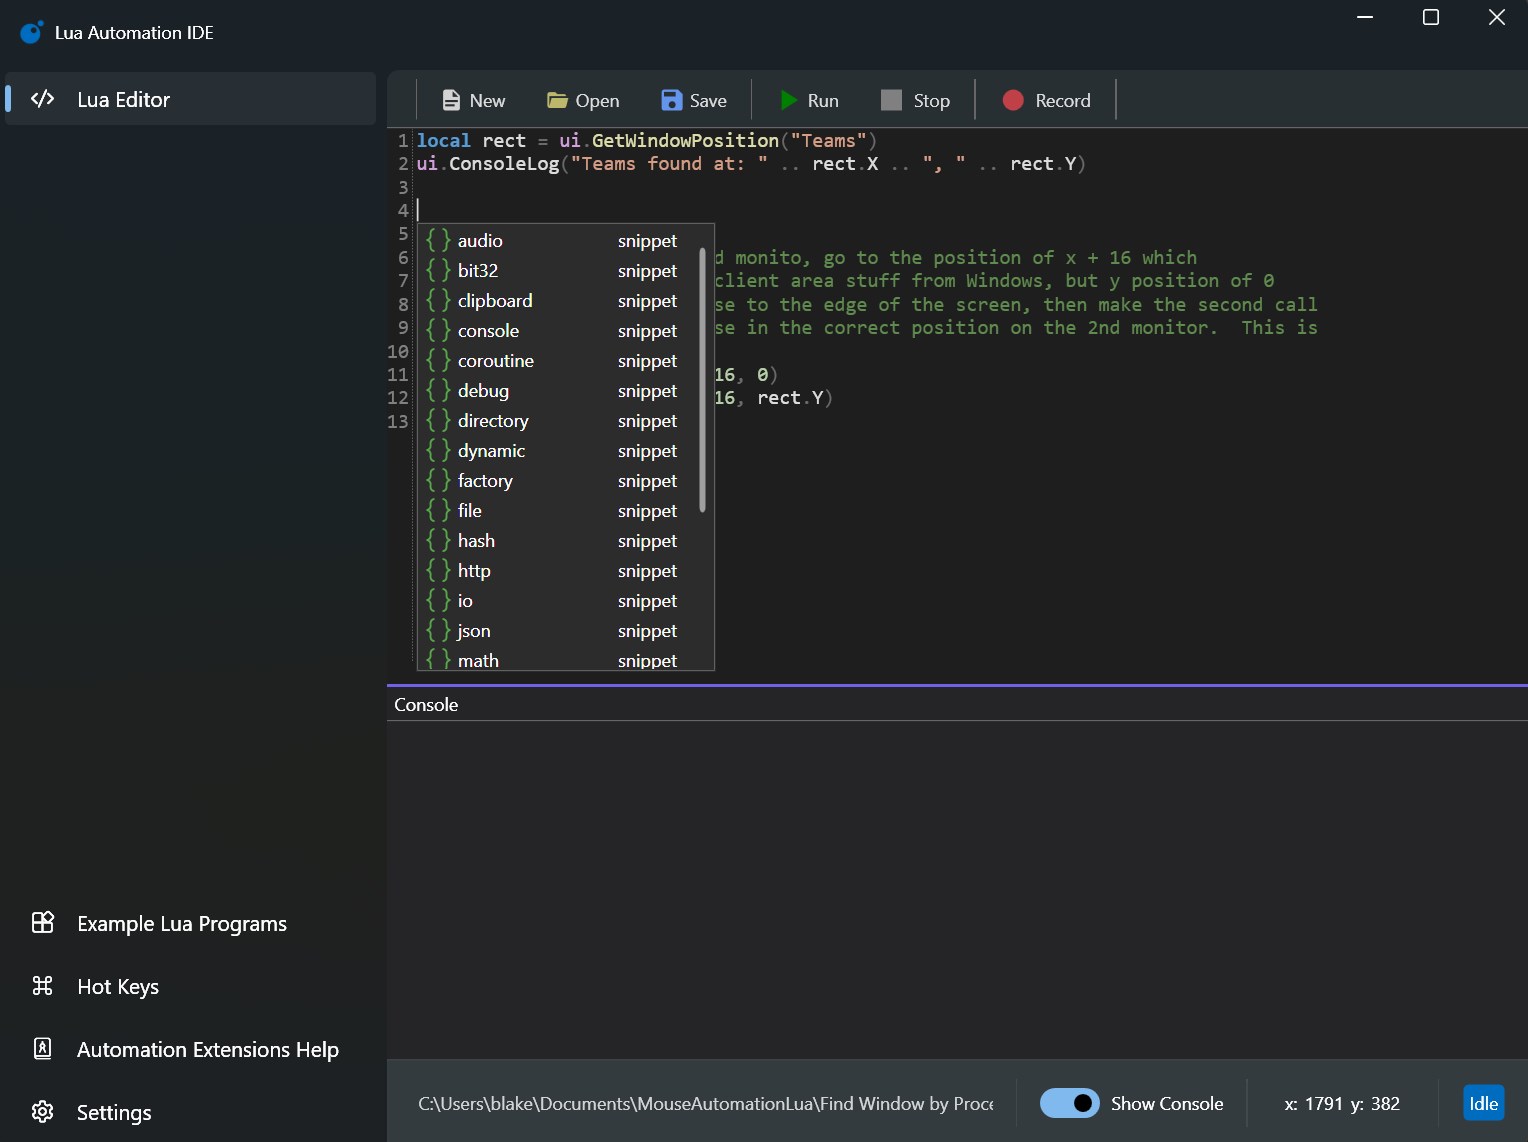Click braces icon beside factory snippet
The height and width of the screenshot is (1142, 1528).
click(438, 480)
